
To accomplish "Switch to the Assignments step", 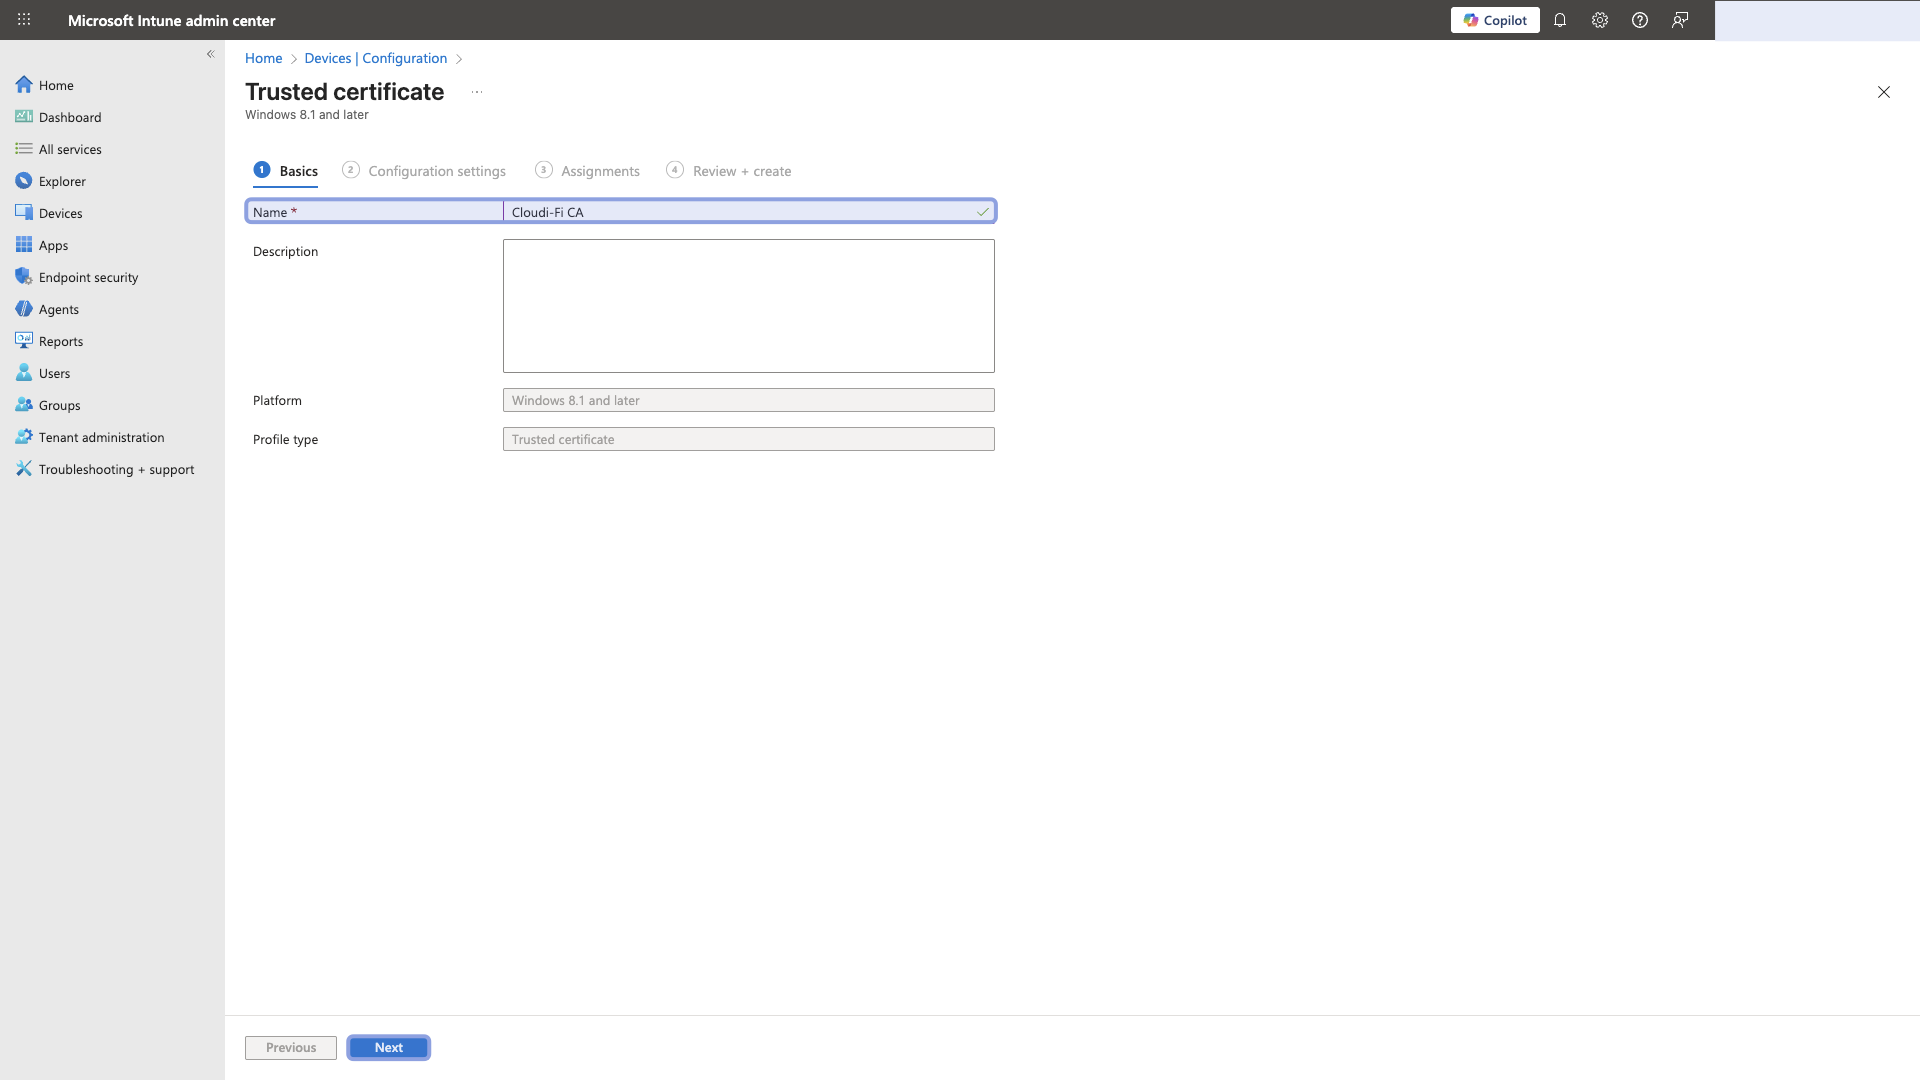I will (599, 170).
